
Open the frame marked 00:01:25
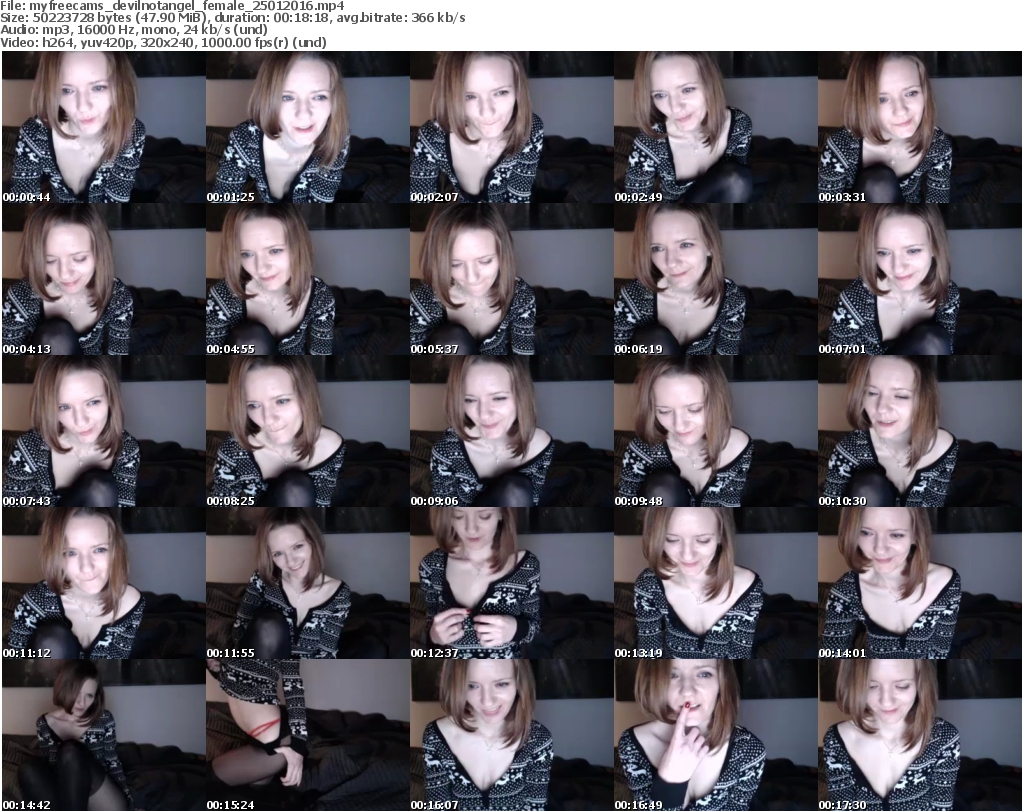(308, 127)
